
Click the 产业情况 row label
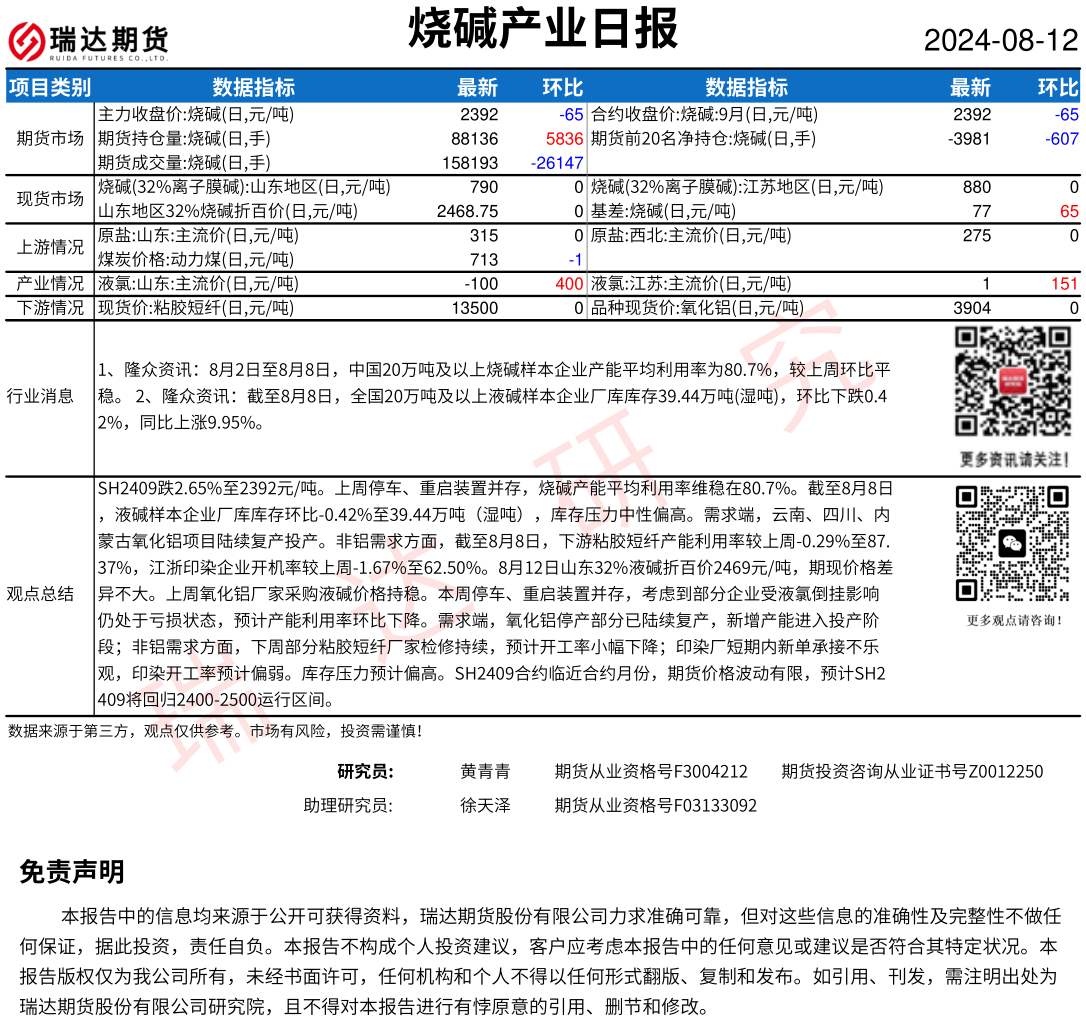pos(49,284)
